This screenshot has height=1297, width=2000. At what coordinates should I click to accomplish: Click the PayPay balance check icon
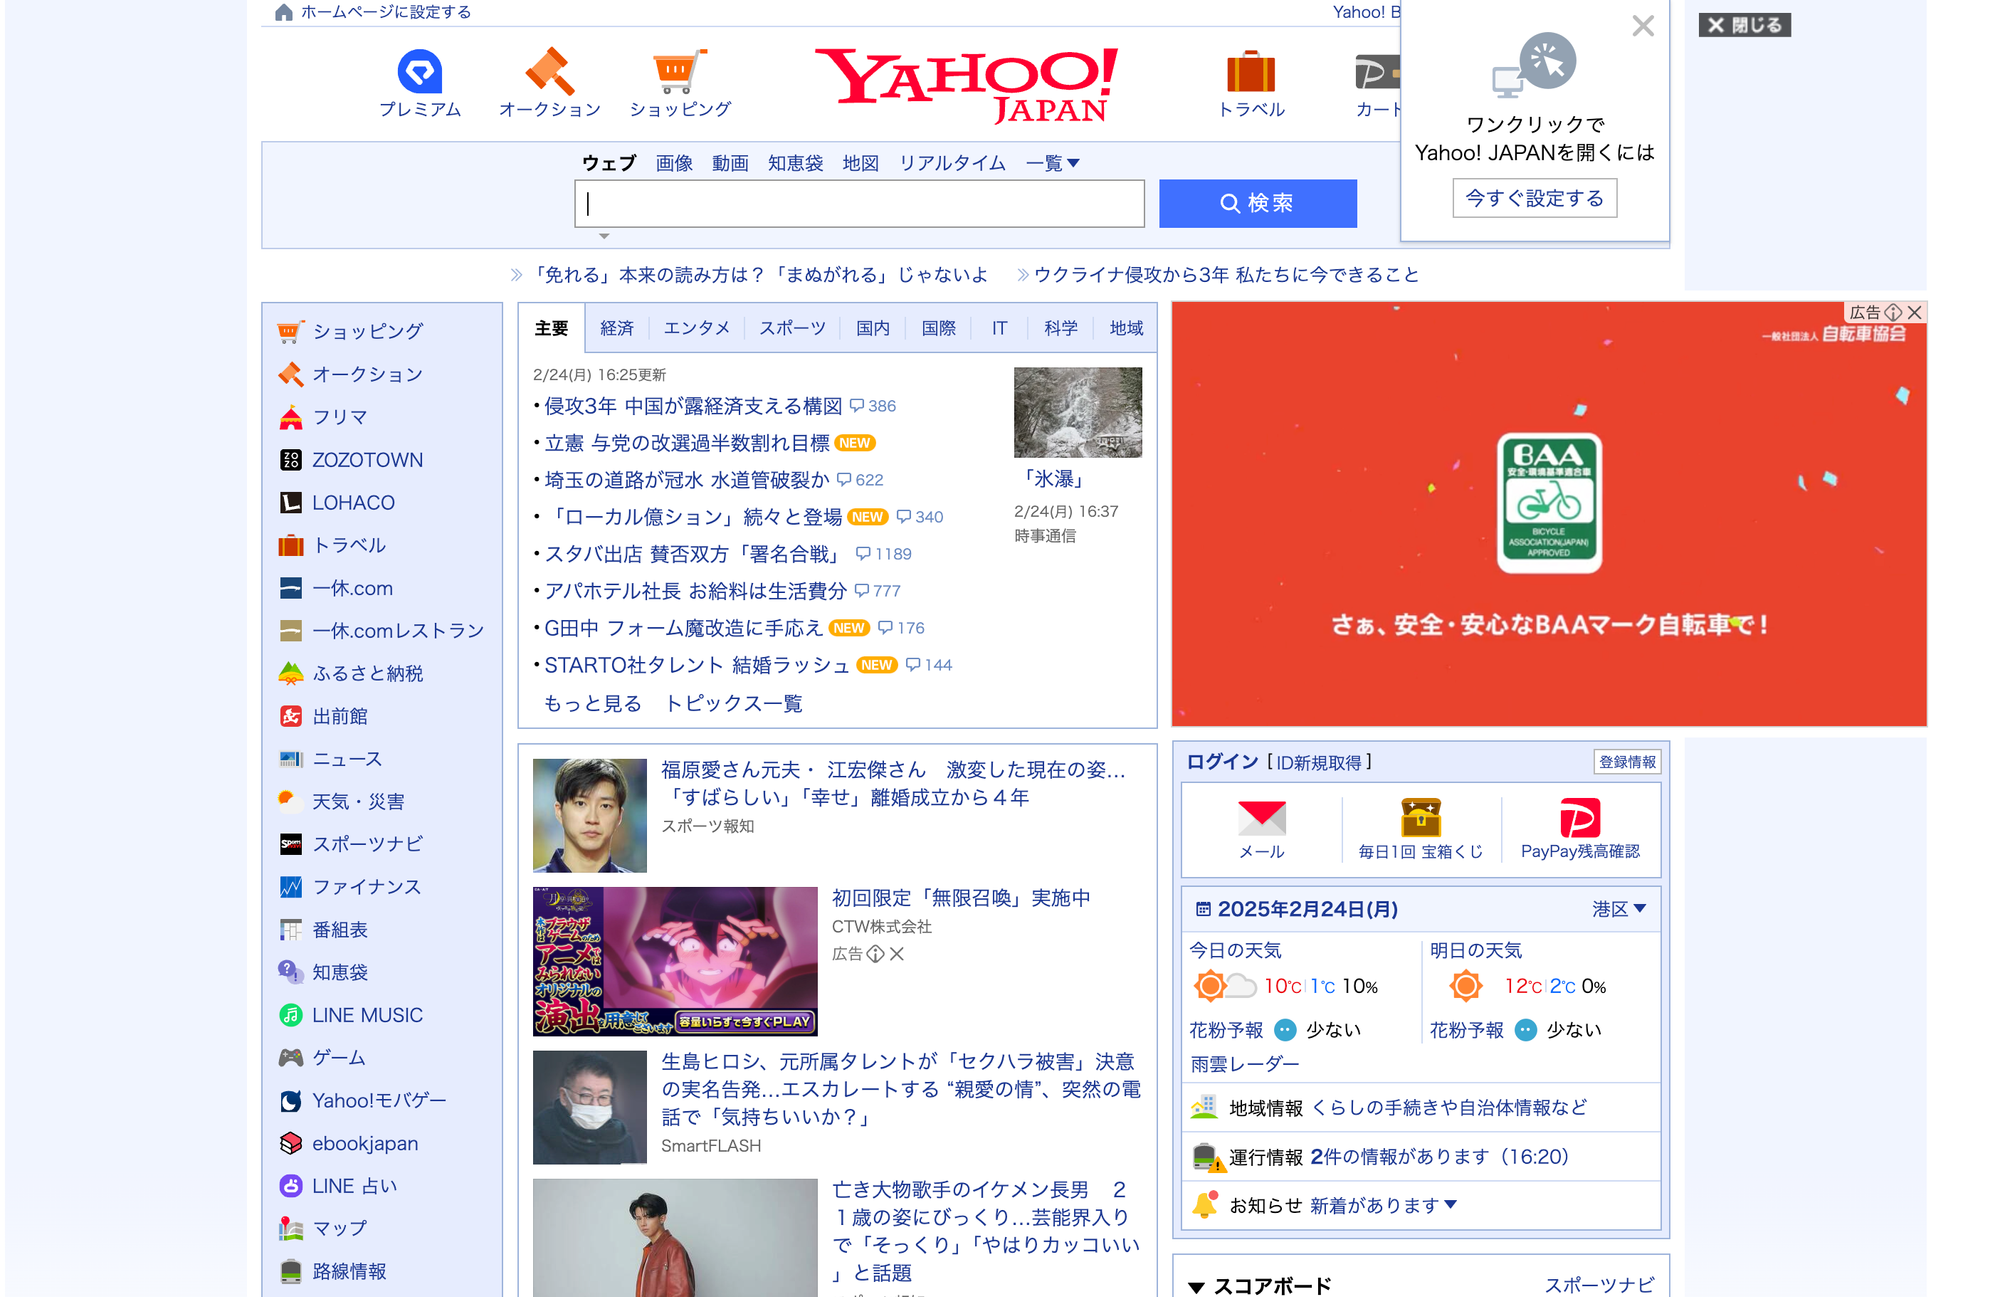point(1579,818)
